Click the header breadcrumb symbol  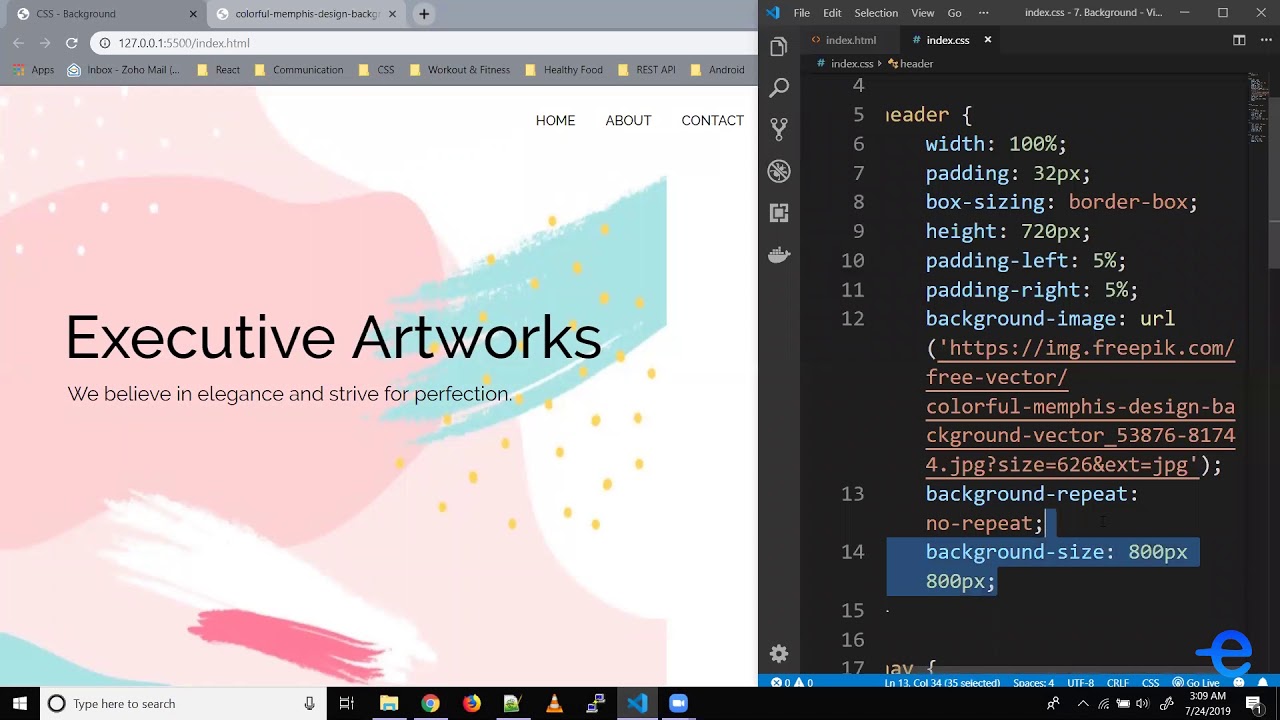(910, 63)
